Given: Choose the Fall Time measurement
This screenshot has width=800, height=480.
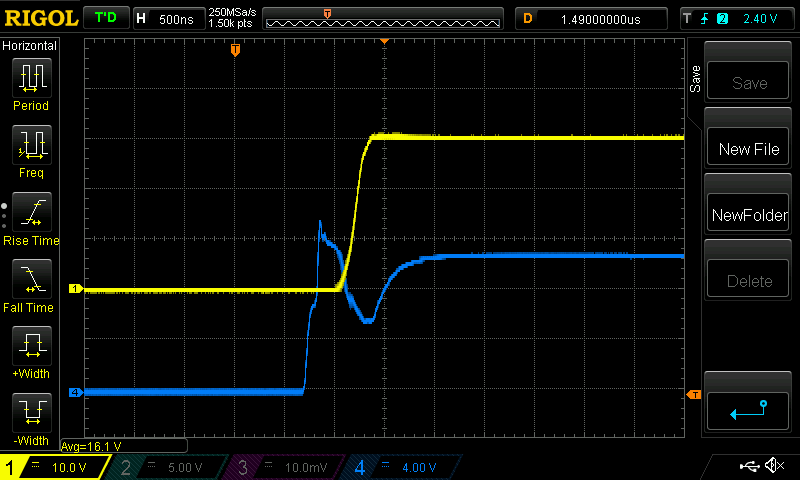Looking at the screenshot, I should (x=30, y=281).
